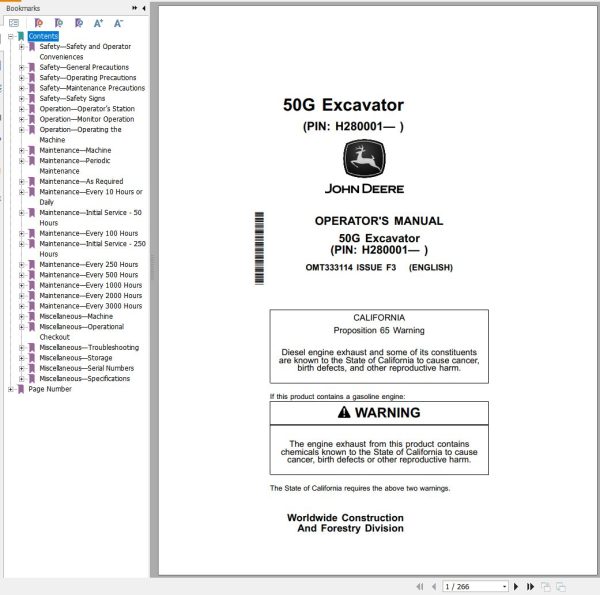This screenshot has width=600, height=595.
Task: Expand Operation—Operating the Machine node
Action: coord(22,130)
